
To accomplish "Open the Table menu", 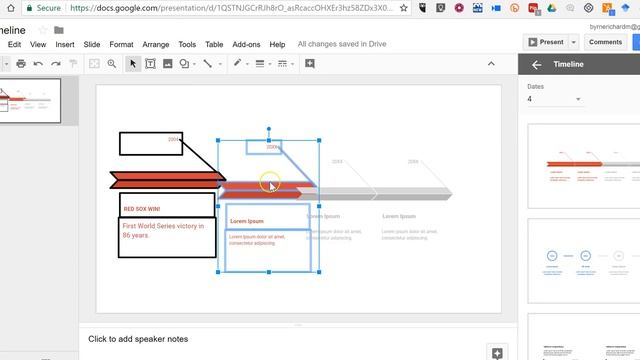I will coord(214,44).
